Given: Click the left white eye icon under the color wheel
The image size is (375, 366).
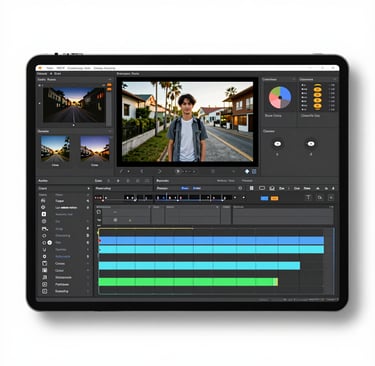Looking at the screenshot, I should point(277,144).
